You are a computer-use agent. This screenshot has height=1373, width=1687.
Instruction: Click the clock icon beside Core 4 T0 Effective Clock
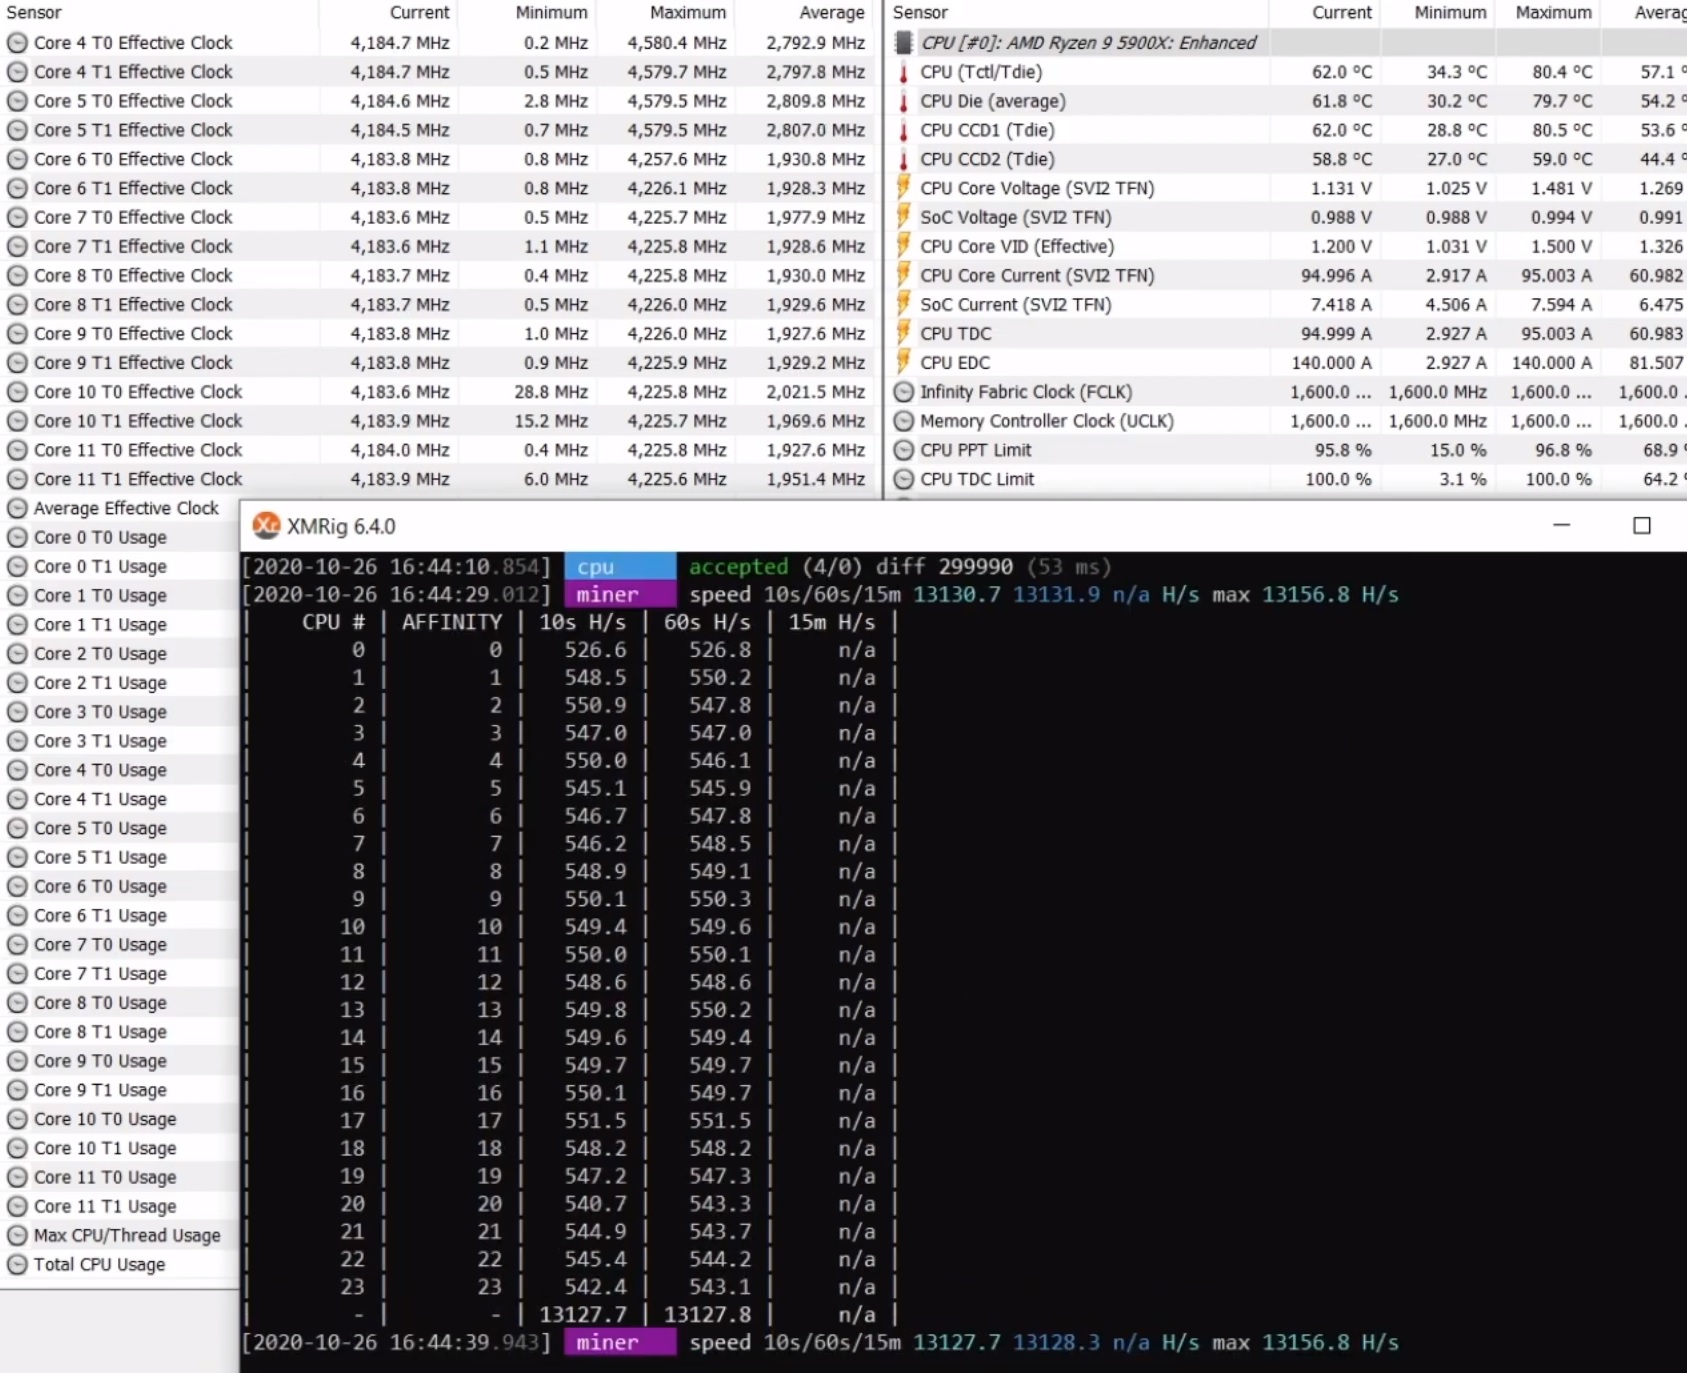coord(17,43)
